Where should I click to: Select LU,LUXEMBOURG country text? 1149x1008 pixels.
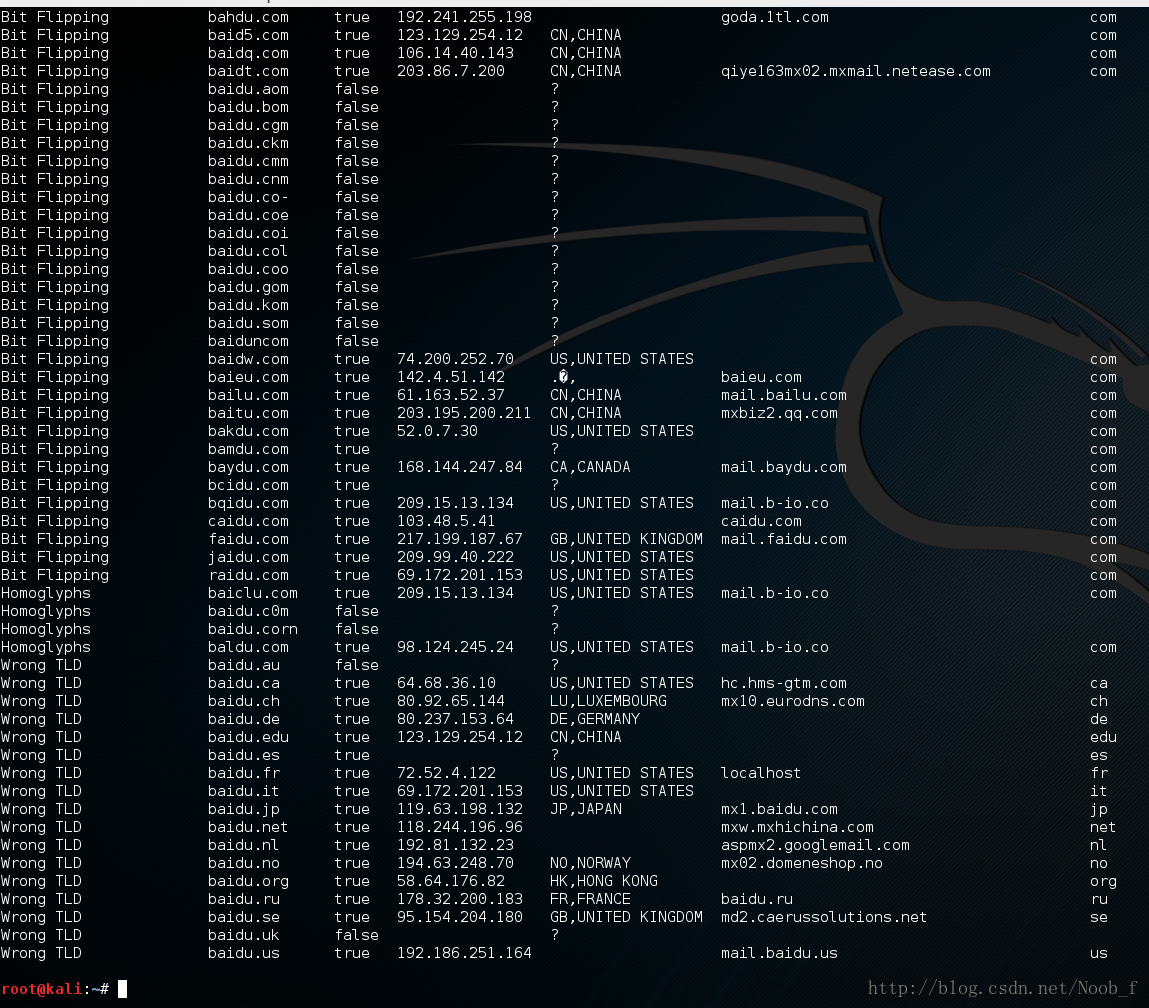coord(608,701)
